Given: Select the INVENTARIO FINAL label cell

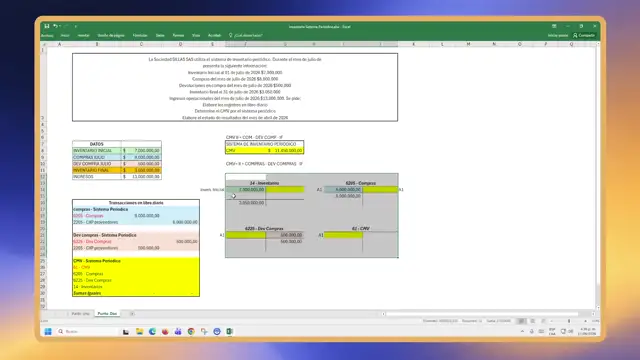Looking at the screenshot, I should [97, 170].
